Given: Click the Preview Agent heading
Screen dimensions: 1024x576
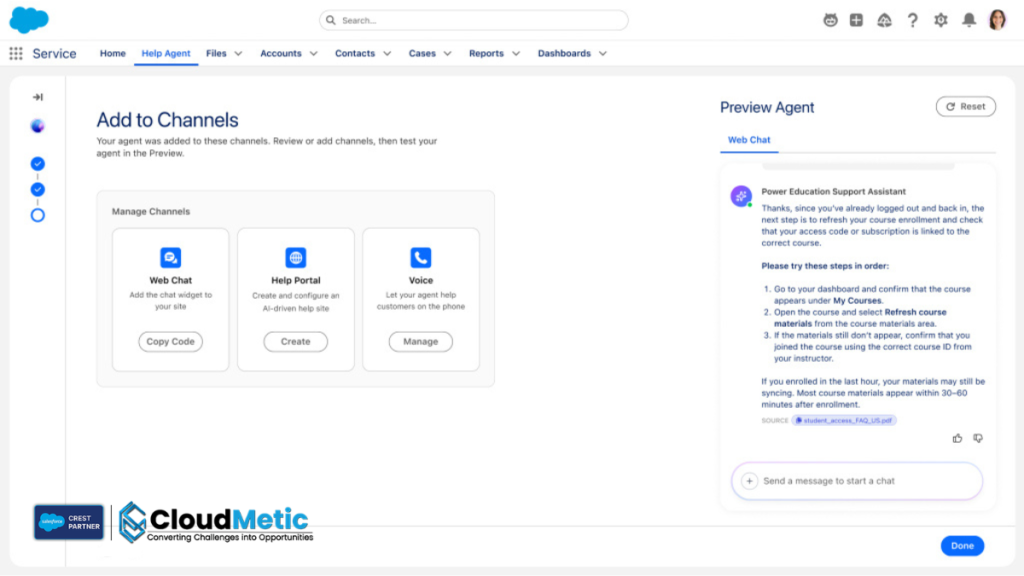Looking at the screenshot, I should click(x=767, y=108).
